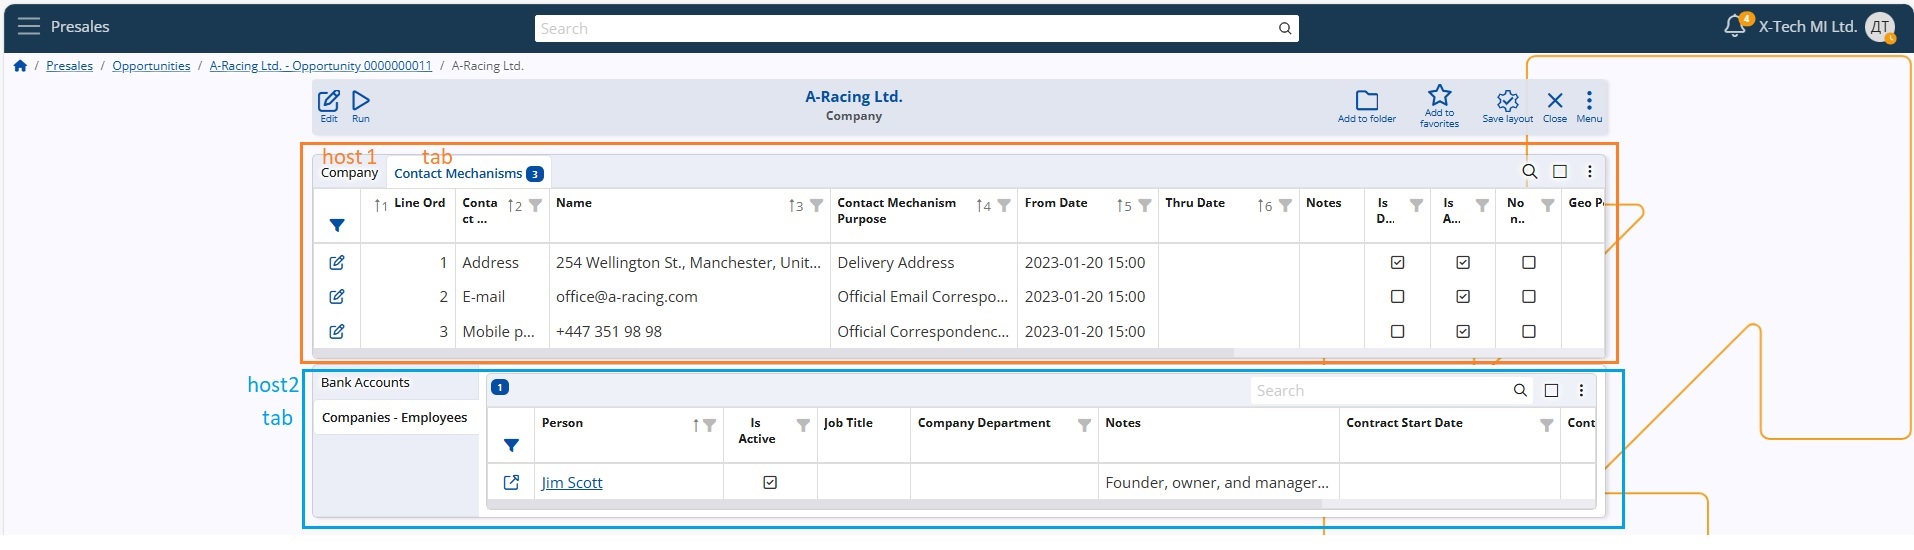This screenshot has width=1914, height=550.
Task: Open A-Racing Ltd. Opportunity 0000000011 breadcrumb
Action: coord(320,66)
